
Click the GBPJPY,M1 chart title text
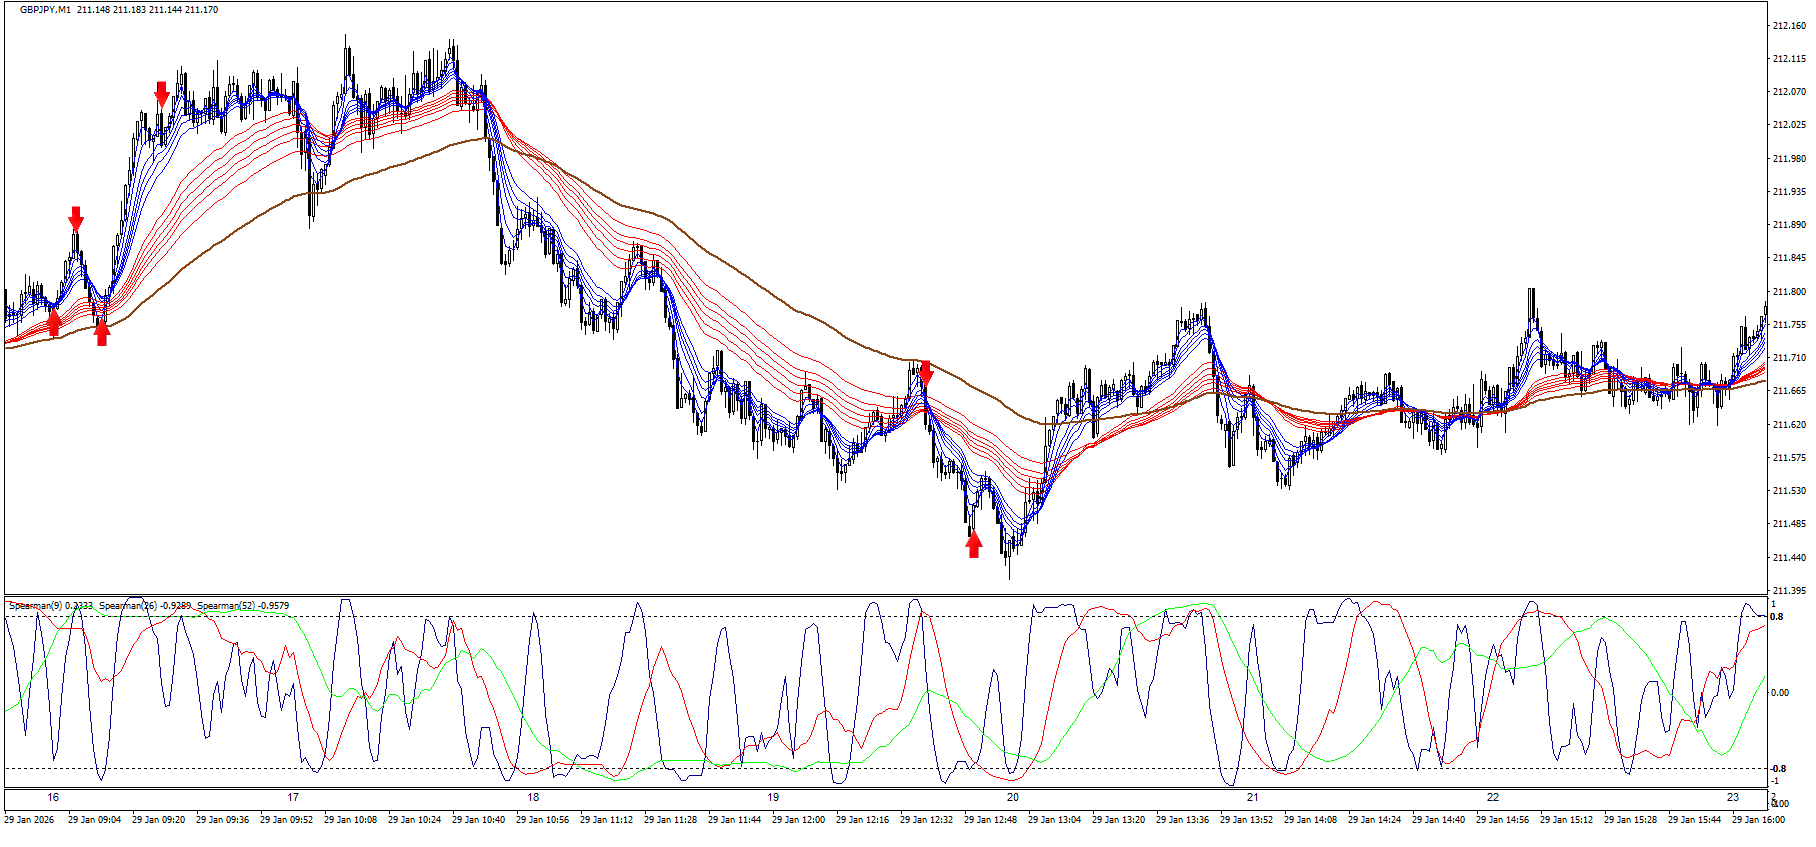tap(45, 10)
